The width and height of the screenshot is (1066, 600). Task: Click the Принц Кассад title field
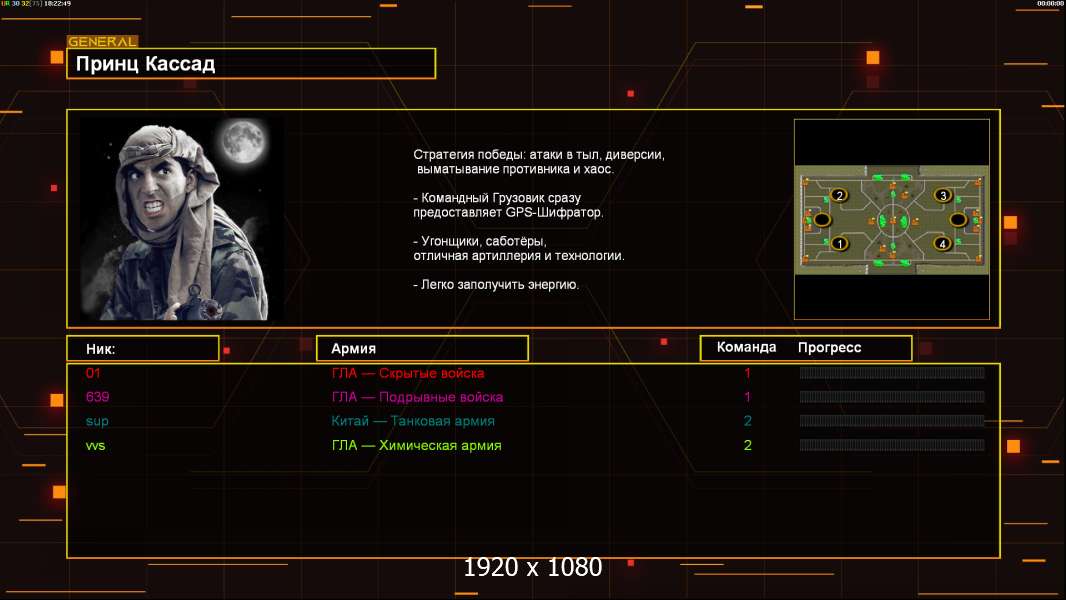251,63
